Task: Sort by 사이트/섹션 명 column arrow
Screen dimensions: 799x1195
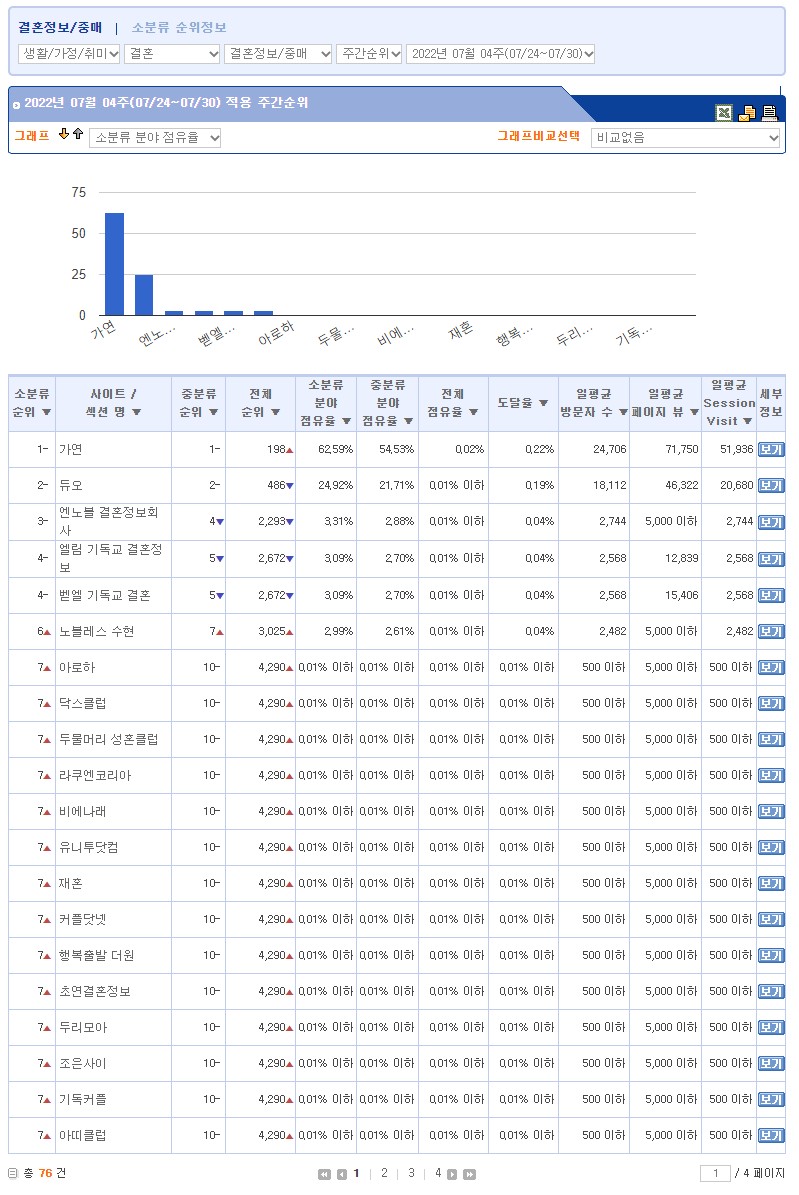Action: click(x=136, y=412)
